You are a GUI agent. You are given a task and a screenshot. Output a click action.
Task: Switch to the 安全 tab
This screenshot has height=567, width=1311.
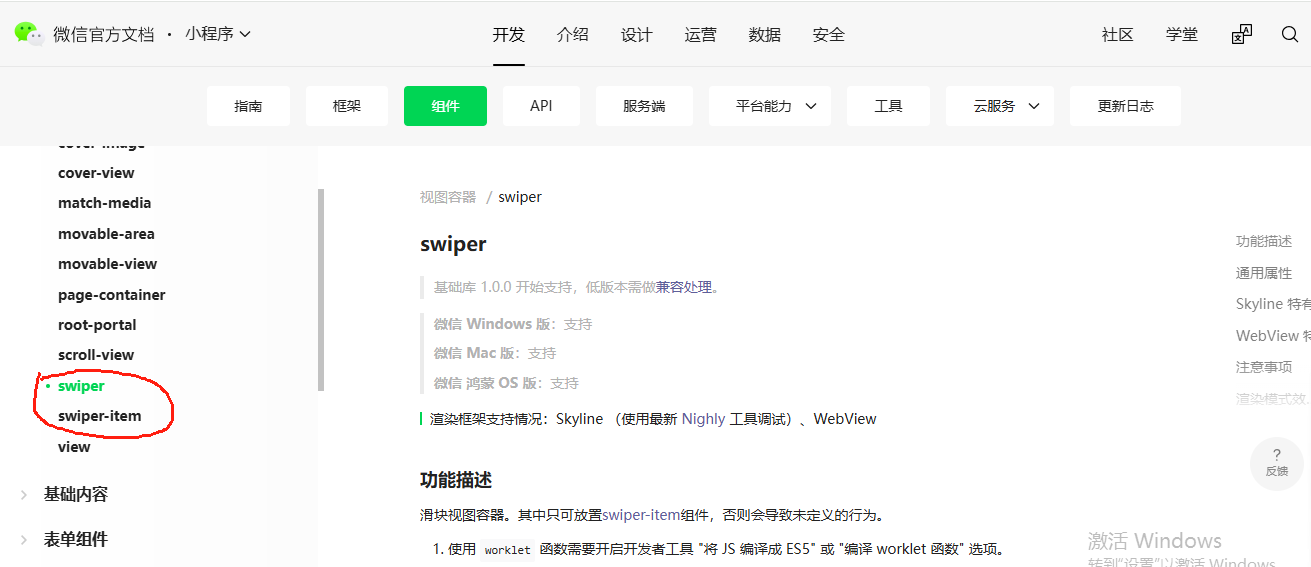click(x=829, y=34)
